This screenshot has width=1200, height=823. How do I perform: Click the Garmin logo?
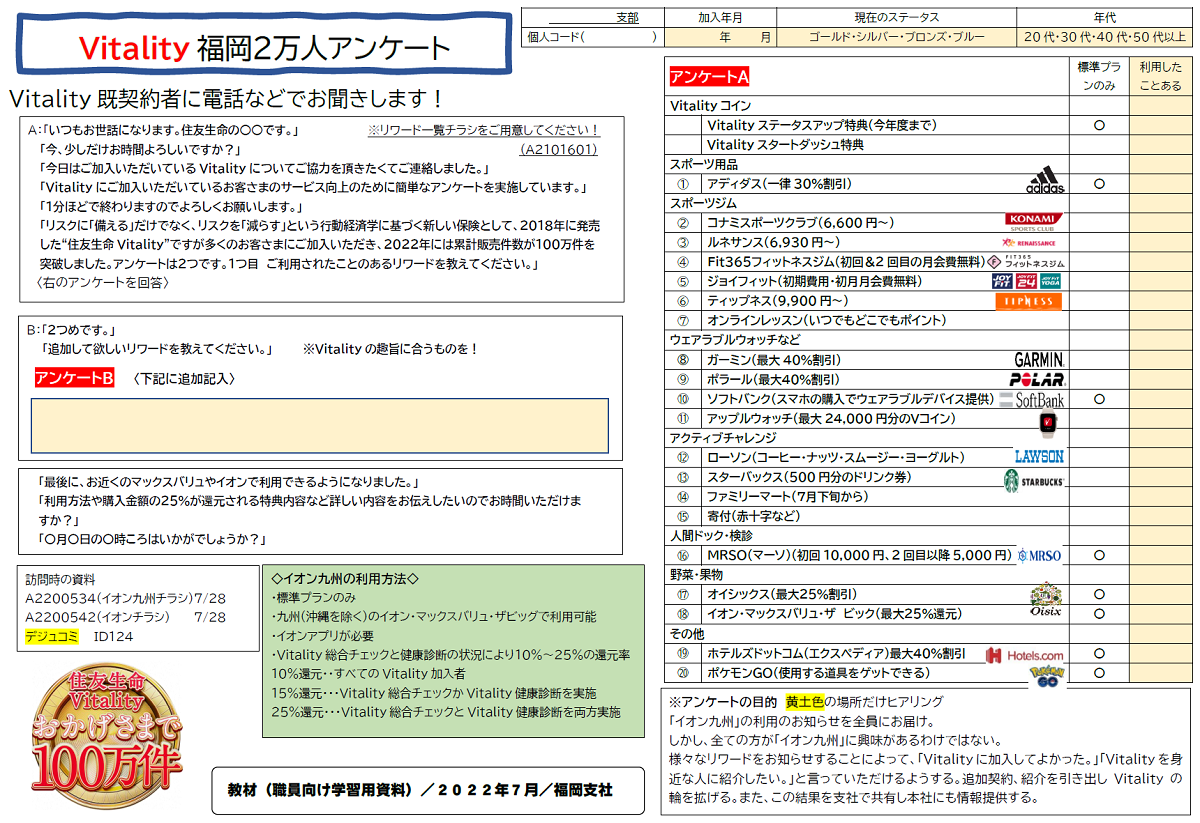pyautogui.click(x=1039, y=360)
